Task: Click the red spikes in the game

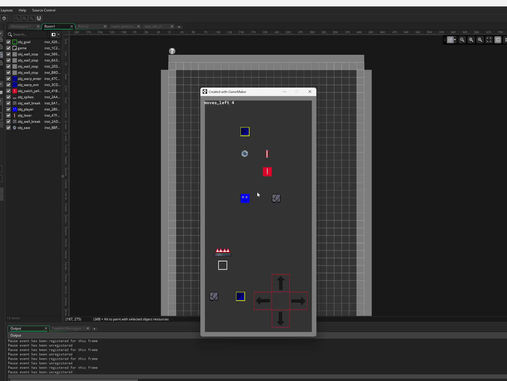Action: coord(223,252)
